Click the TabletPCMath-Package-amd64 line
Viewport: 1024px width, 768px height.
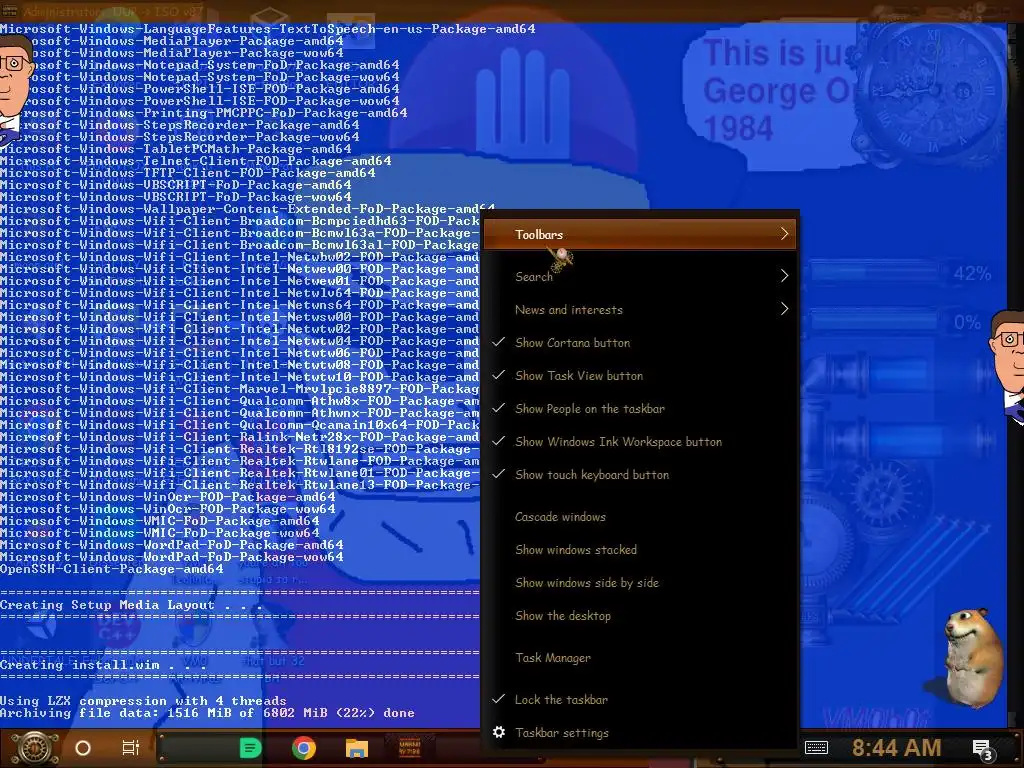(176, 149)
